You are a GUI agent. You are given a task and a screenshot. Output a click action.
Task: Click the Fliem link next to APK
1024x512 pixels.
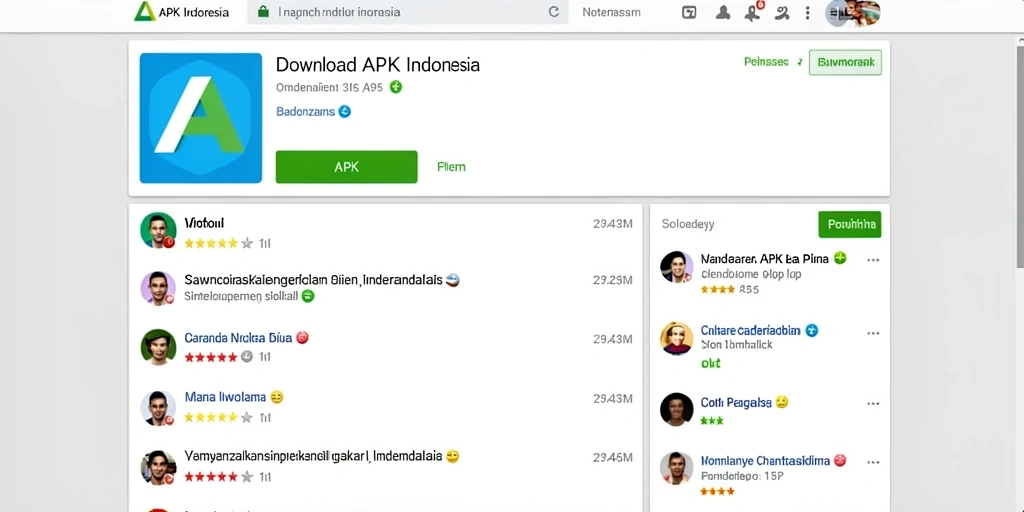tap(451, 167)
